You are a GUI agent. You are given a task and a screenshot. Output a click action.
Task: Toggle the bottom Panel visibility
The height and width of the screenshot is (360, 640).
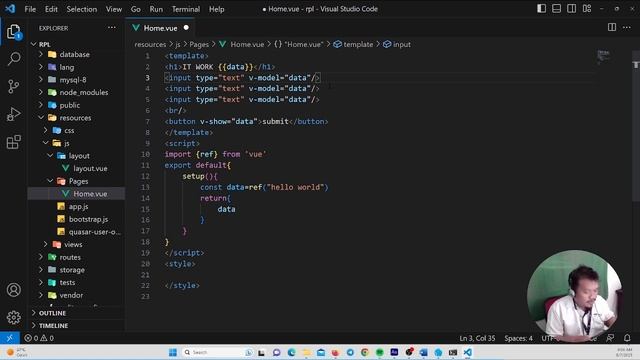coord(556,9)
